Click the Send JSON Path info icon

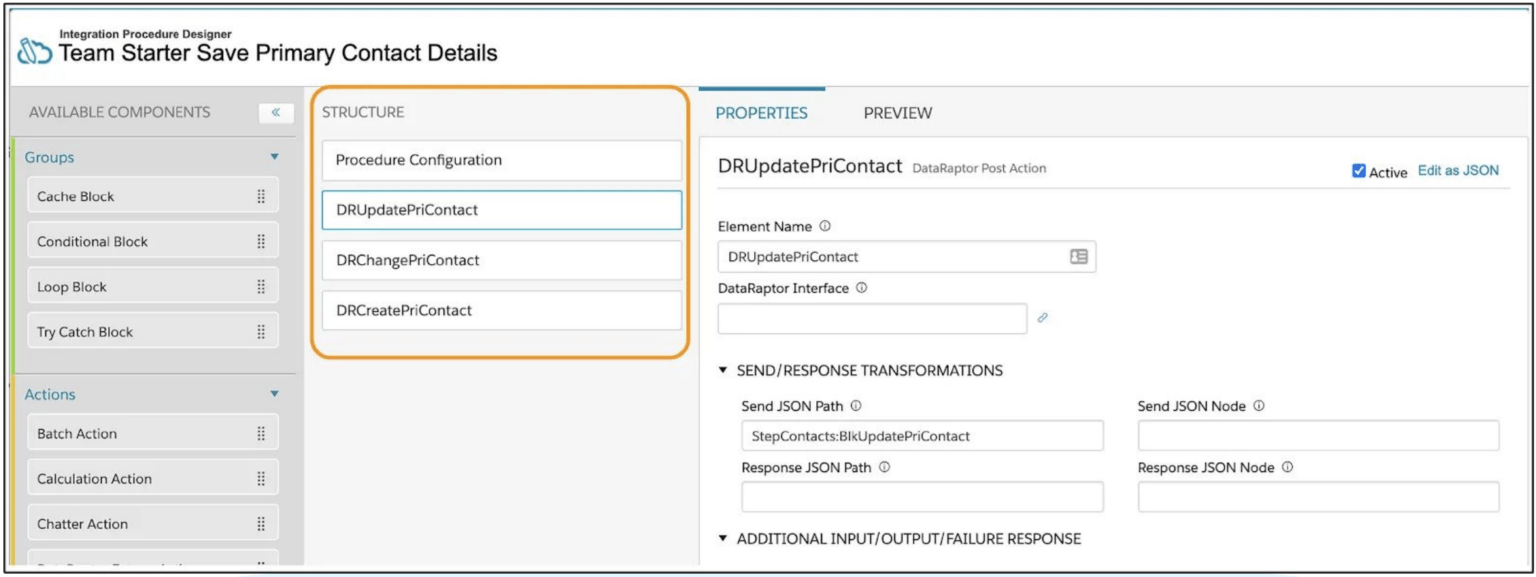[855, 406]
